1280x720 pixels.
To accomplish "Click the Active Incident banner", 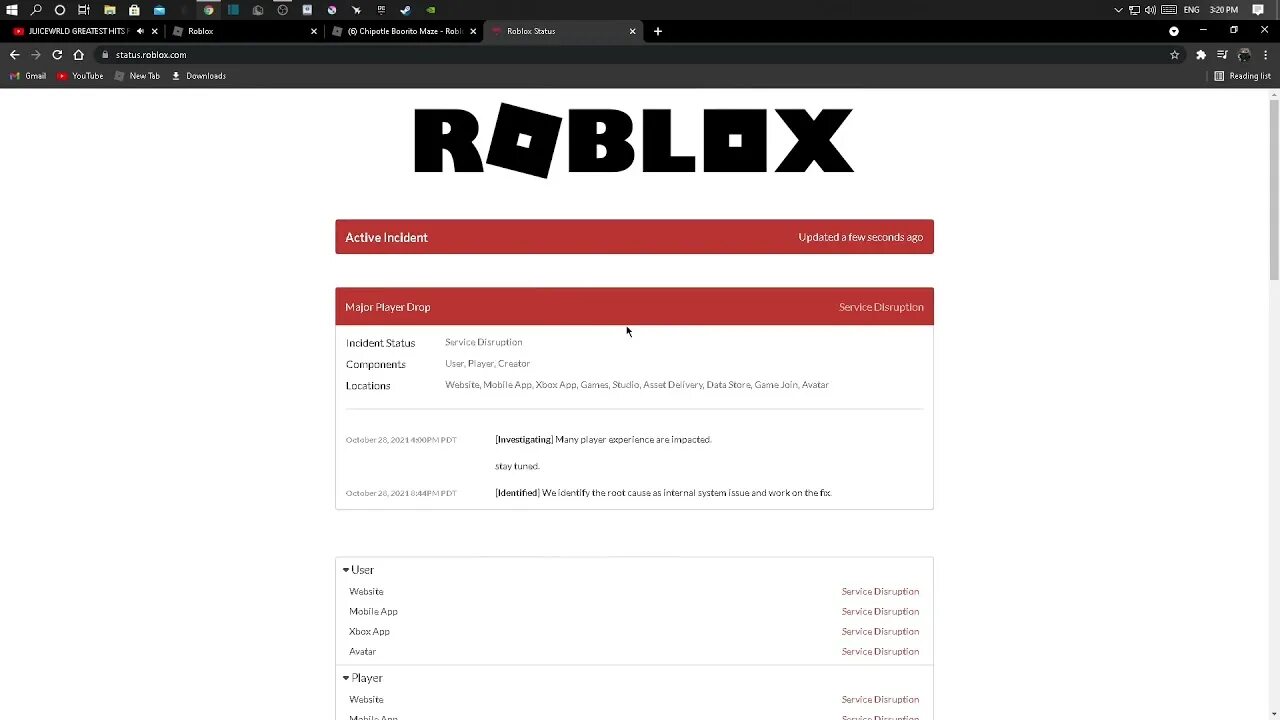I will [x=634, y=237].
